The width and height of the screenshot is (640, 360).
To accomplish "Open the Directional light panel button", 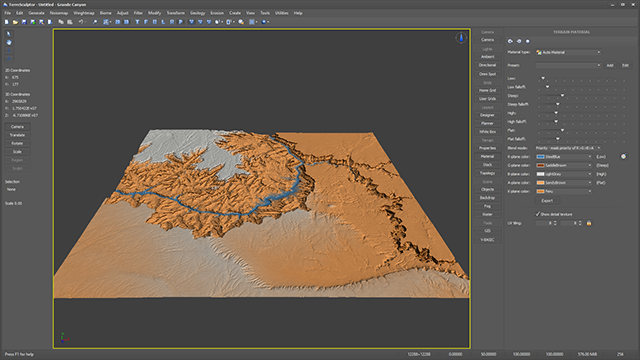I will [487, 65].
